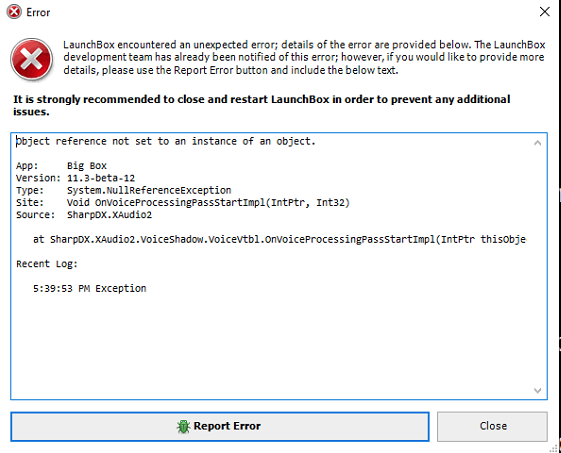Screen dimensions: 561x453
Task: Click the 'Recent Log:' text line
Action: (47, 264)
